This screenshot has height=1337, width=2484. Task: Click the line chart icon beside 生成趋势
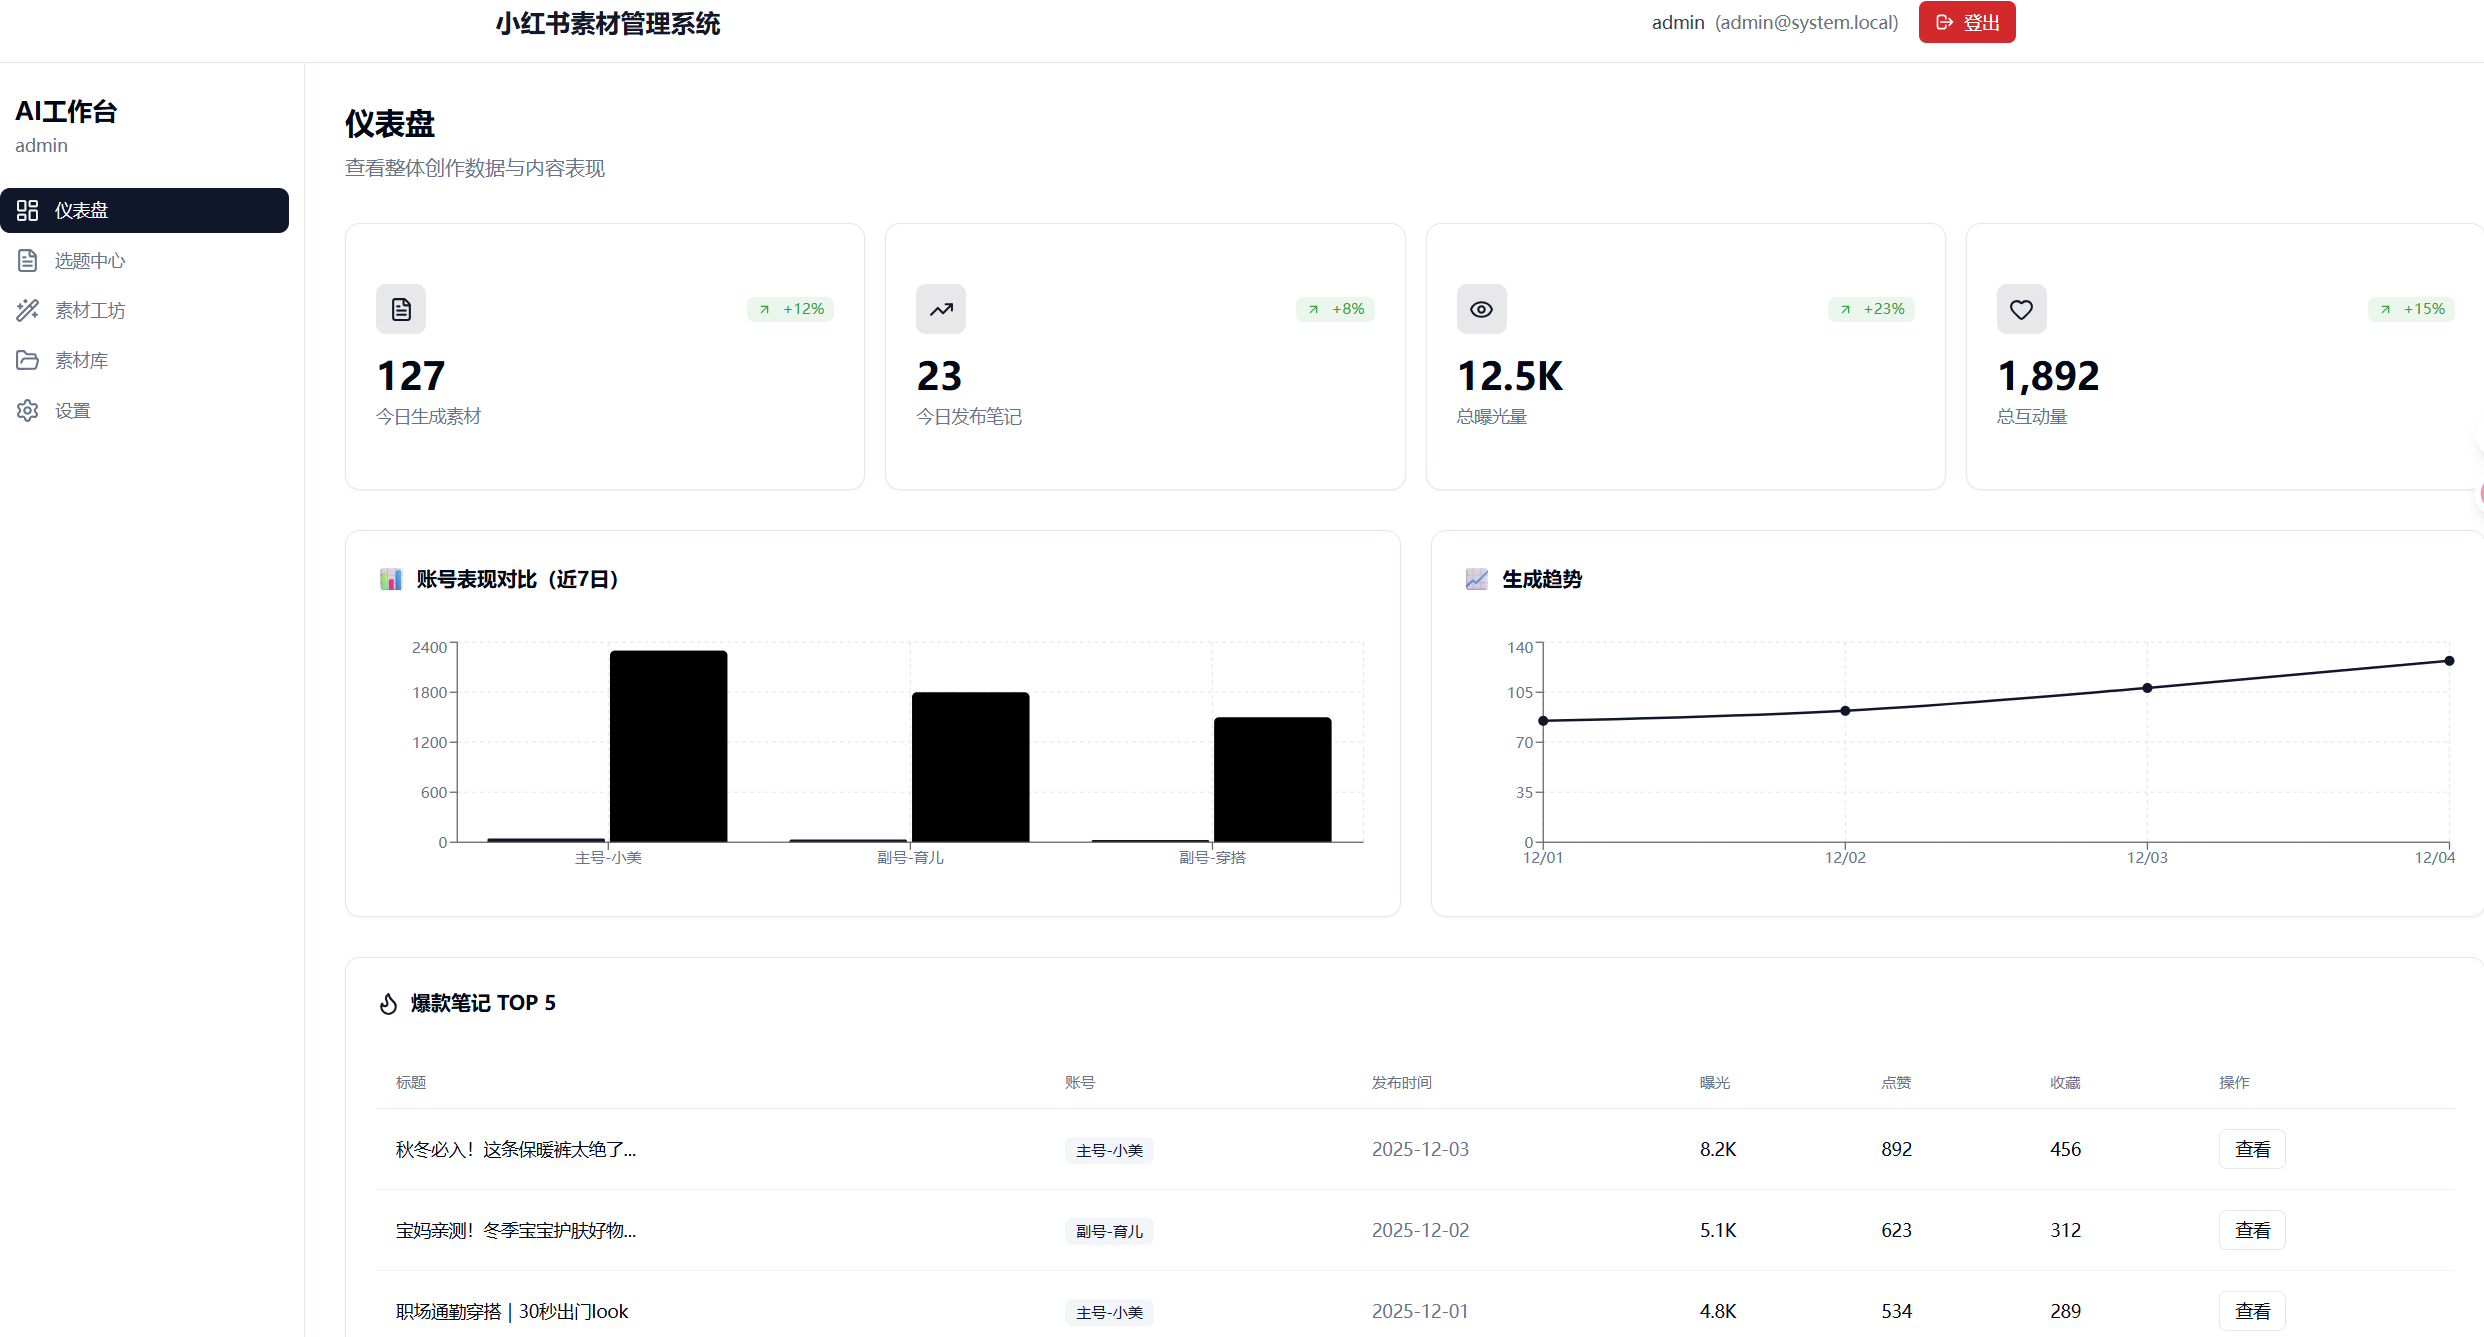(1476, 579)
